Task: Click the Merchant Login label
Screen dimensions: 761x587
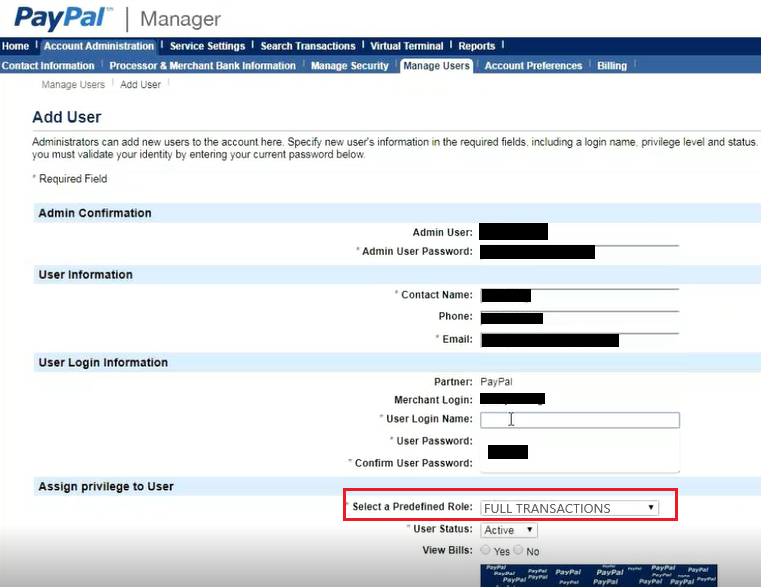Action: (433, 400)
